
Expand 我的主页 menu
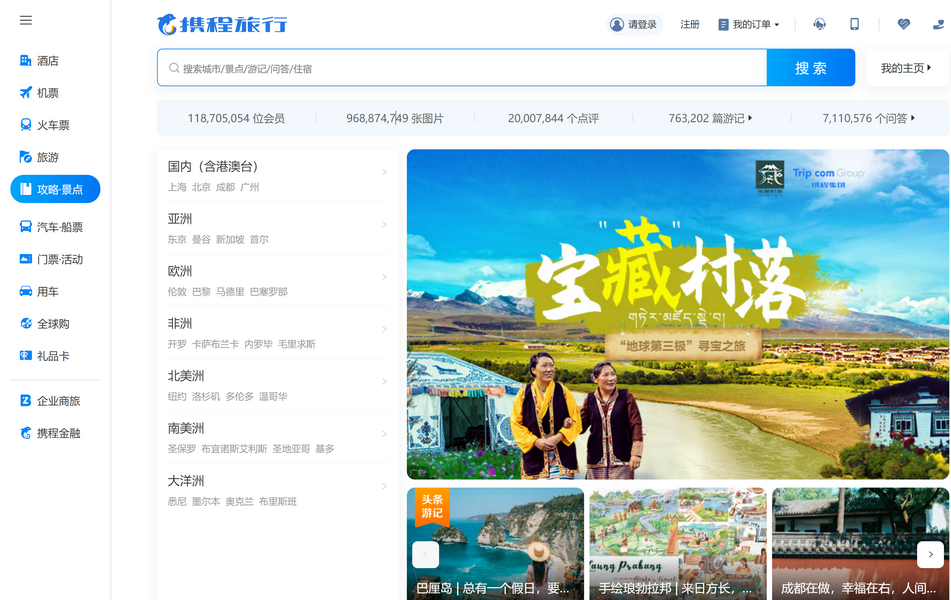(x=906, y=68)
